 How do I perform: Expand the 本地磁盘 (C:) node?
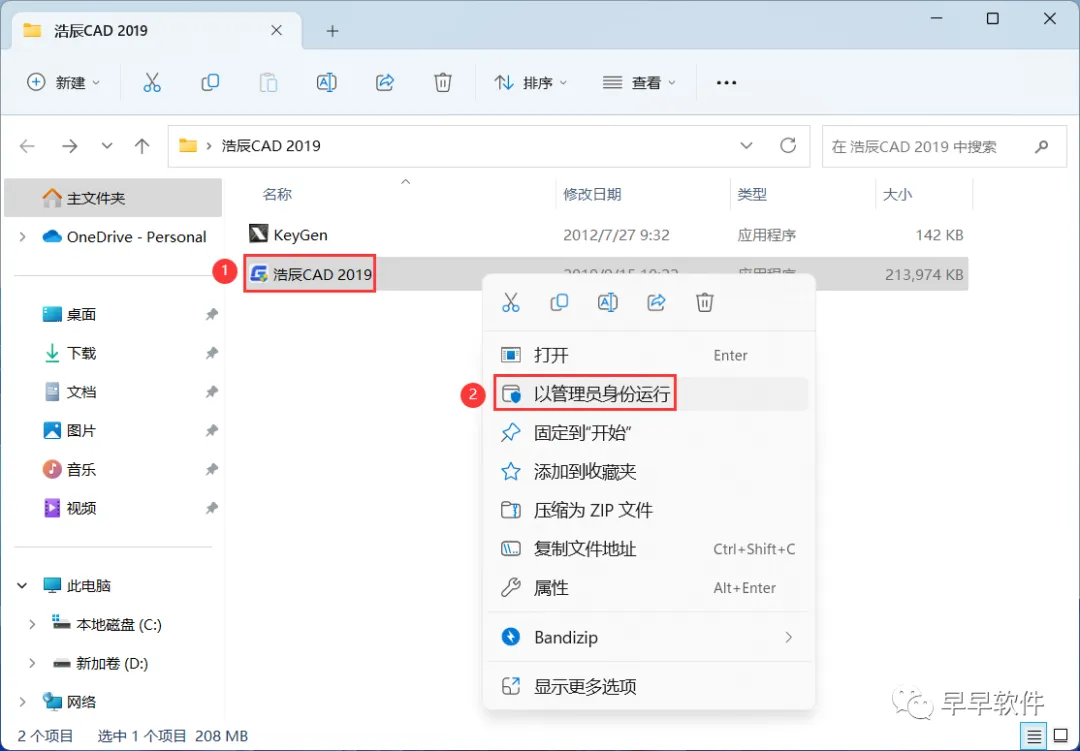pyautogui.click(x=32, y=624)
